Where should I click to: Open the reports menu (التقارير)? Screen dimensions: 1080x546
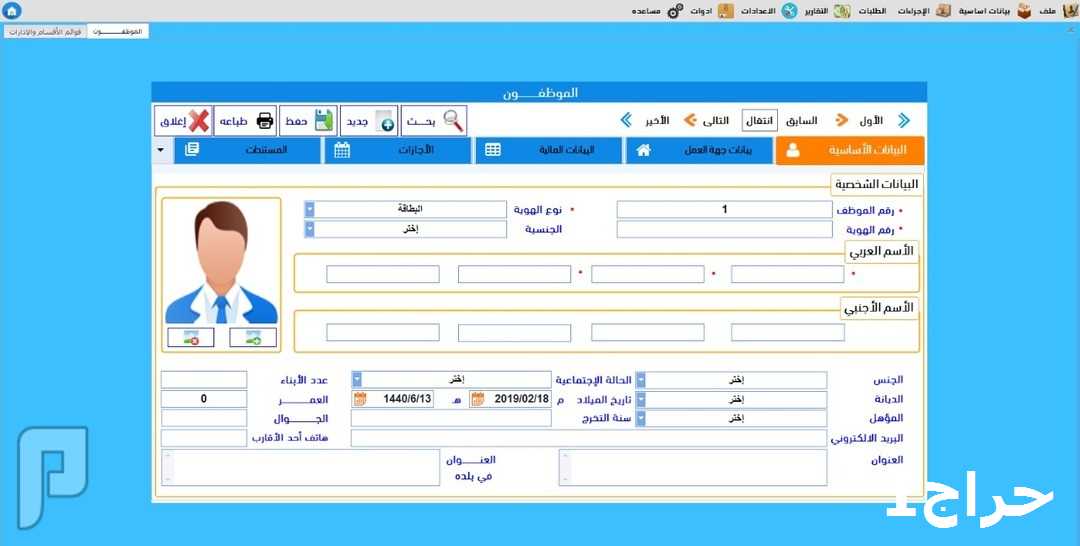point(806,11)
